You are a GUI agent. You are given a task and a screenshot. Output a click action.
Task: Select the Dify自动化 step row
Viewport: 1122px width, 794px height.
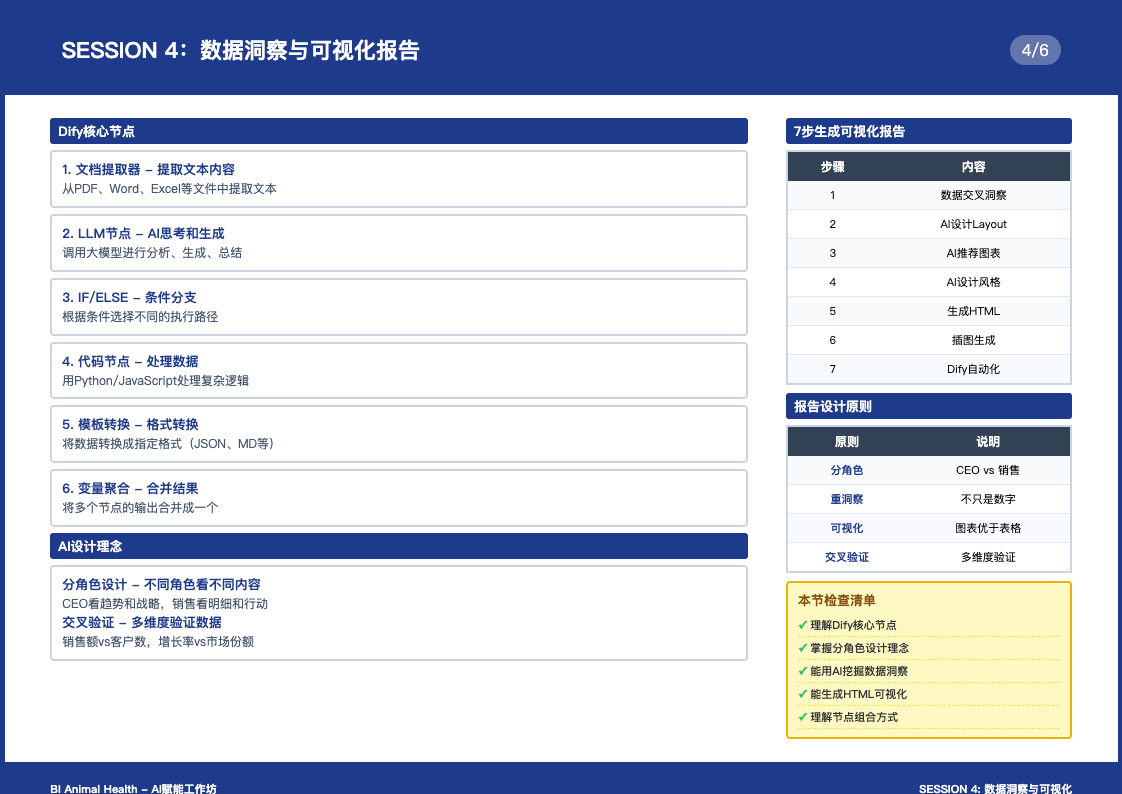pyautogui.click(x=928, y=369)
